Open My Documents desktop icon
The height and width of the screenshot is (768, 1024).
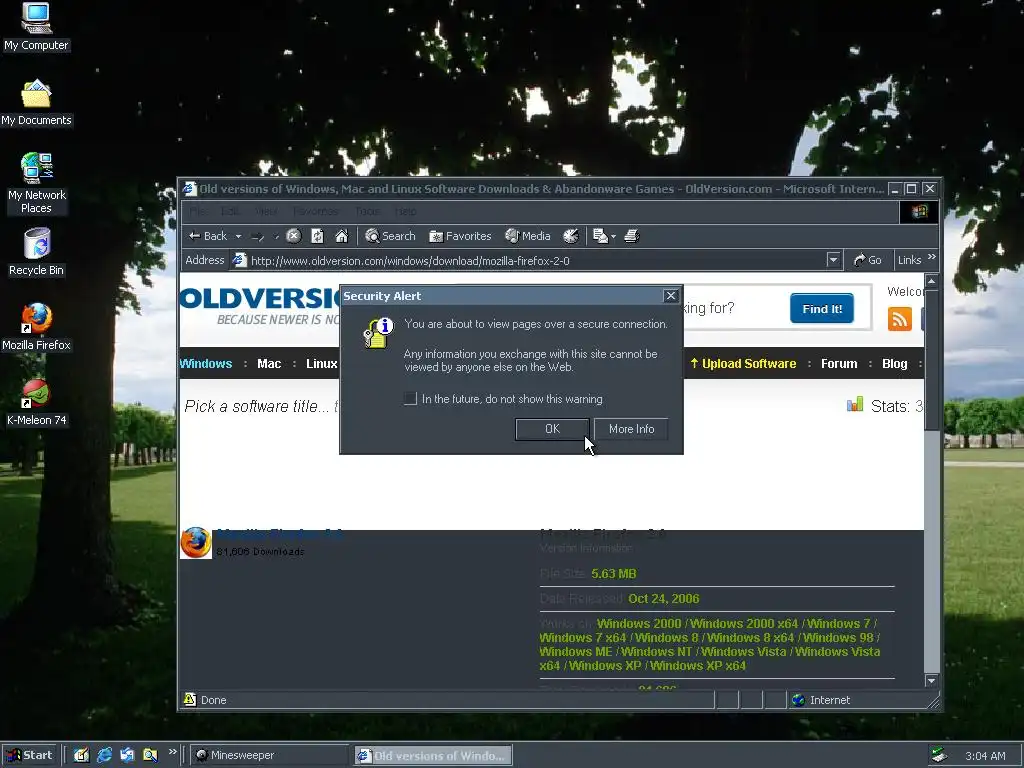point(36,103)
